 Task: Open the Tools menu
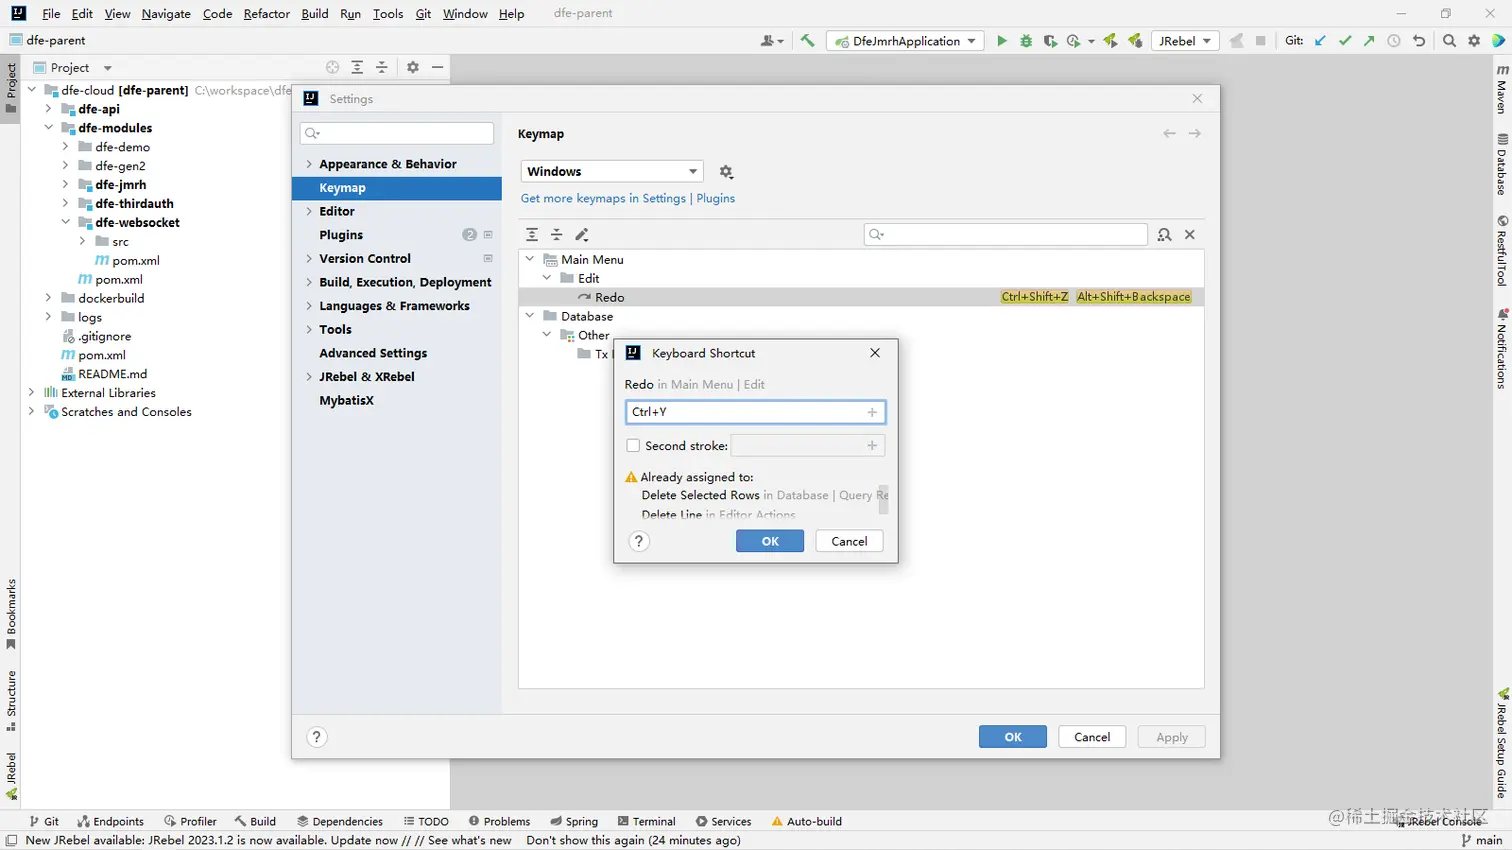[388, 14]
